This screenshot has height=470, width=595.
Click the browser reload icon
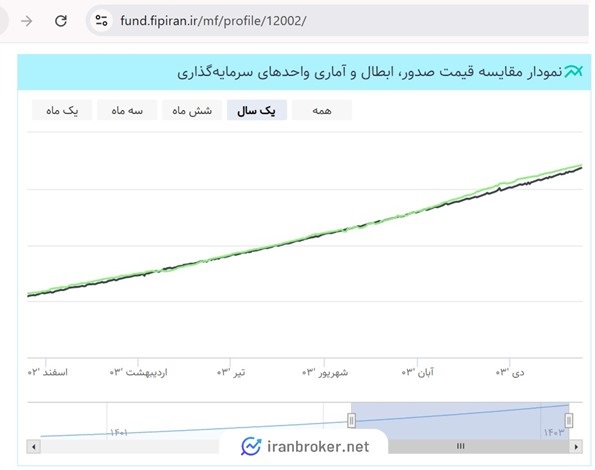[61, 20]
